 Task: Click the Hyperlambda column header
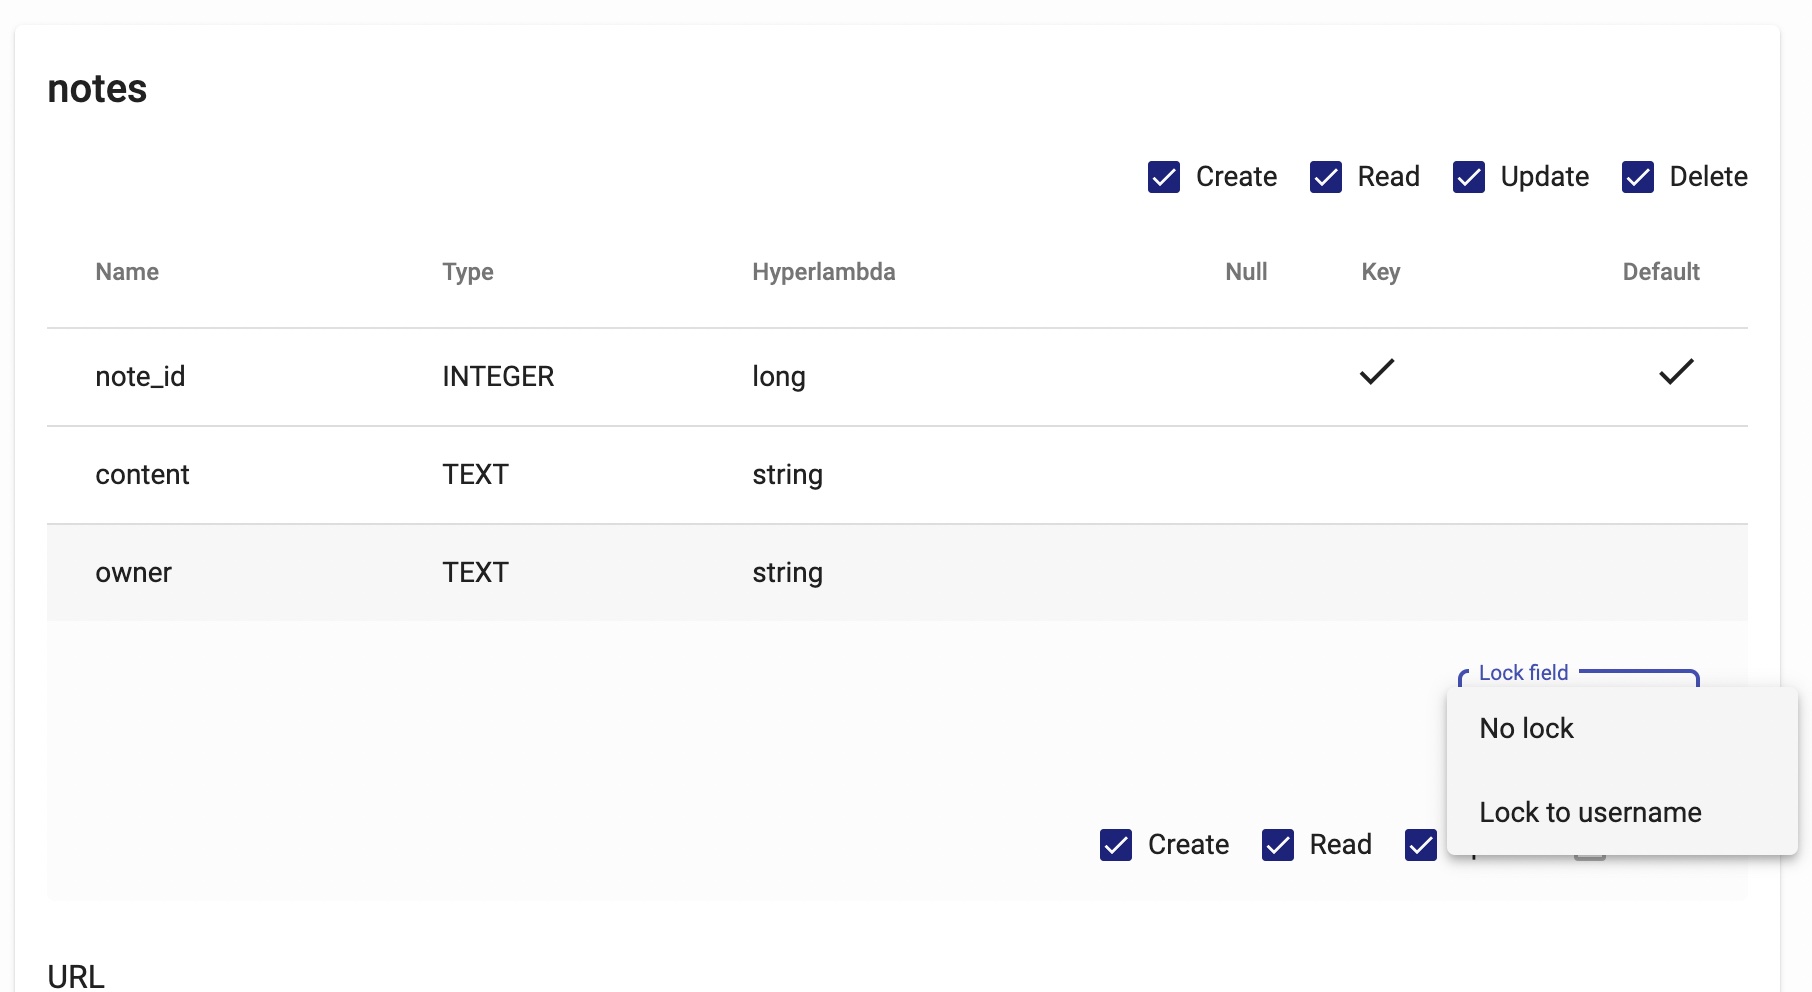823,272
